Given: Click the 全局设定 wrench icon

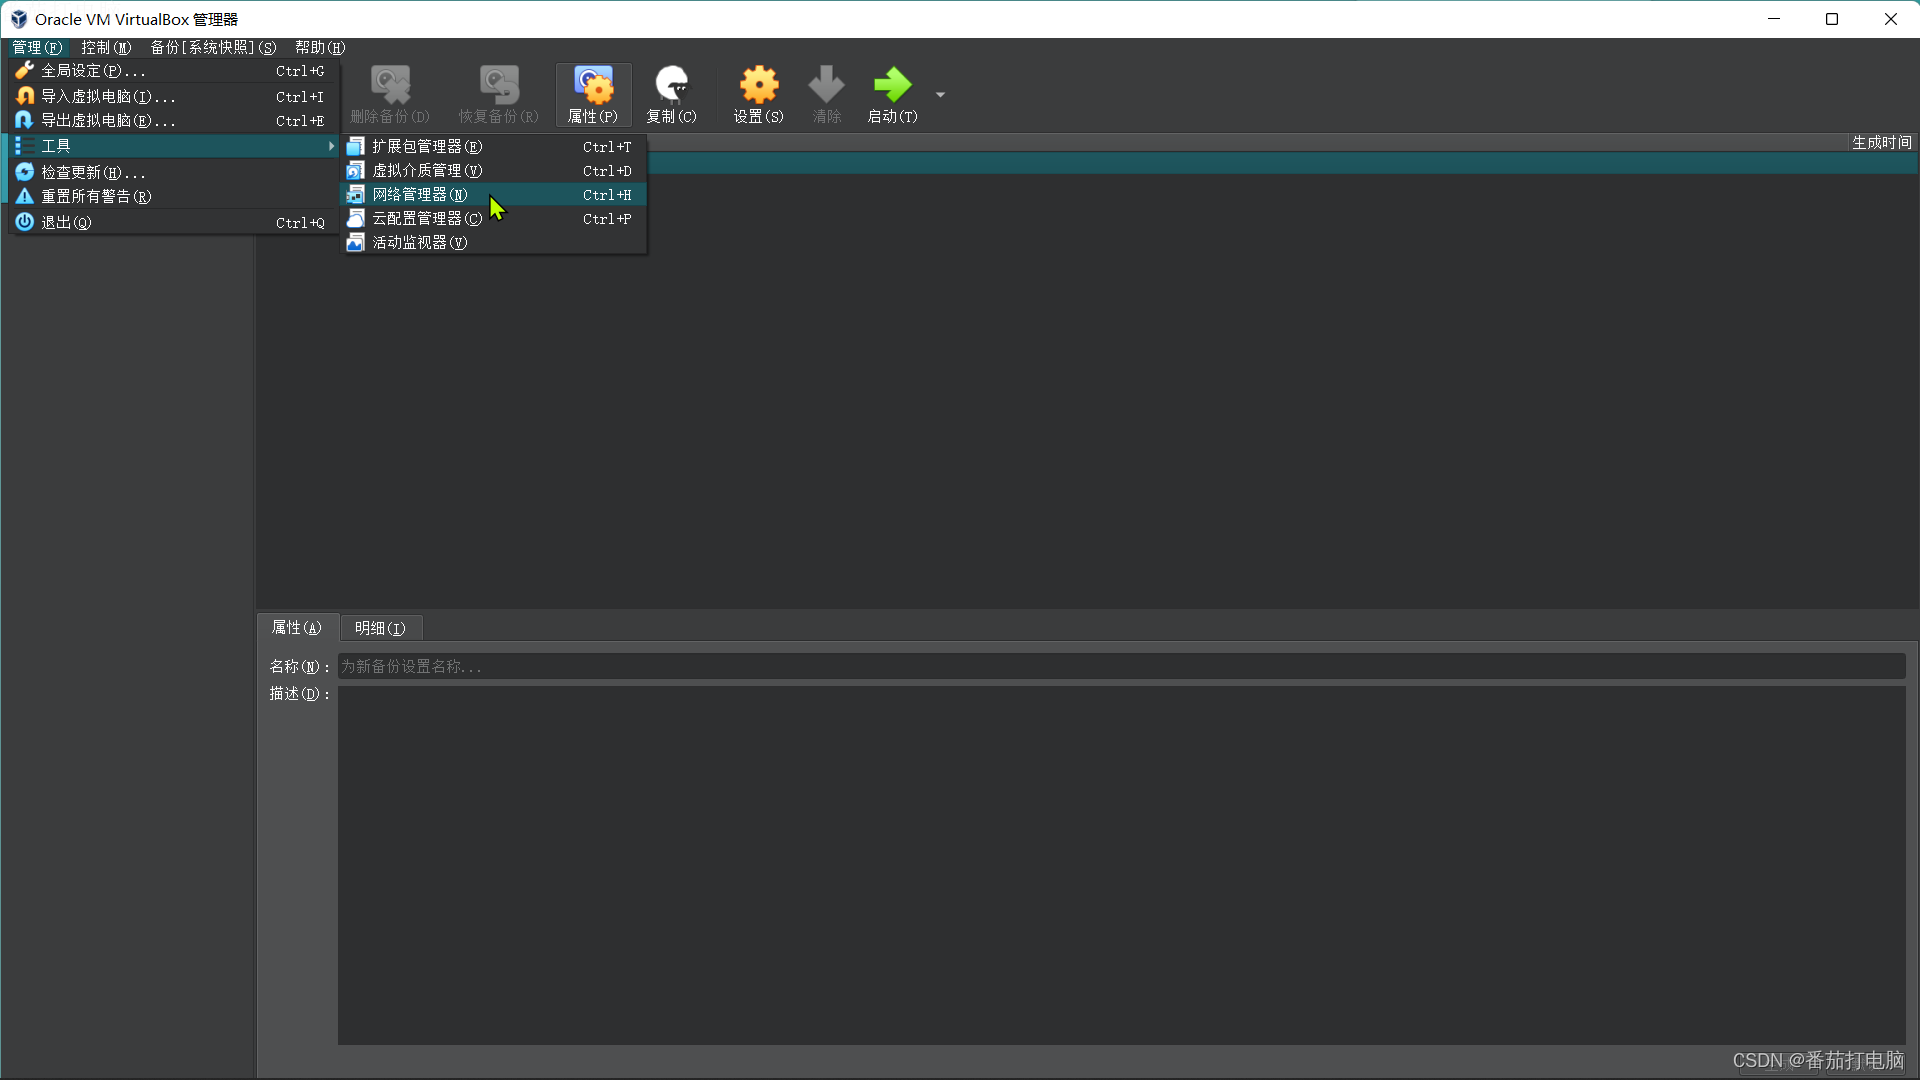Looking at the screenshot, I should [x=25, y=71].
